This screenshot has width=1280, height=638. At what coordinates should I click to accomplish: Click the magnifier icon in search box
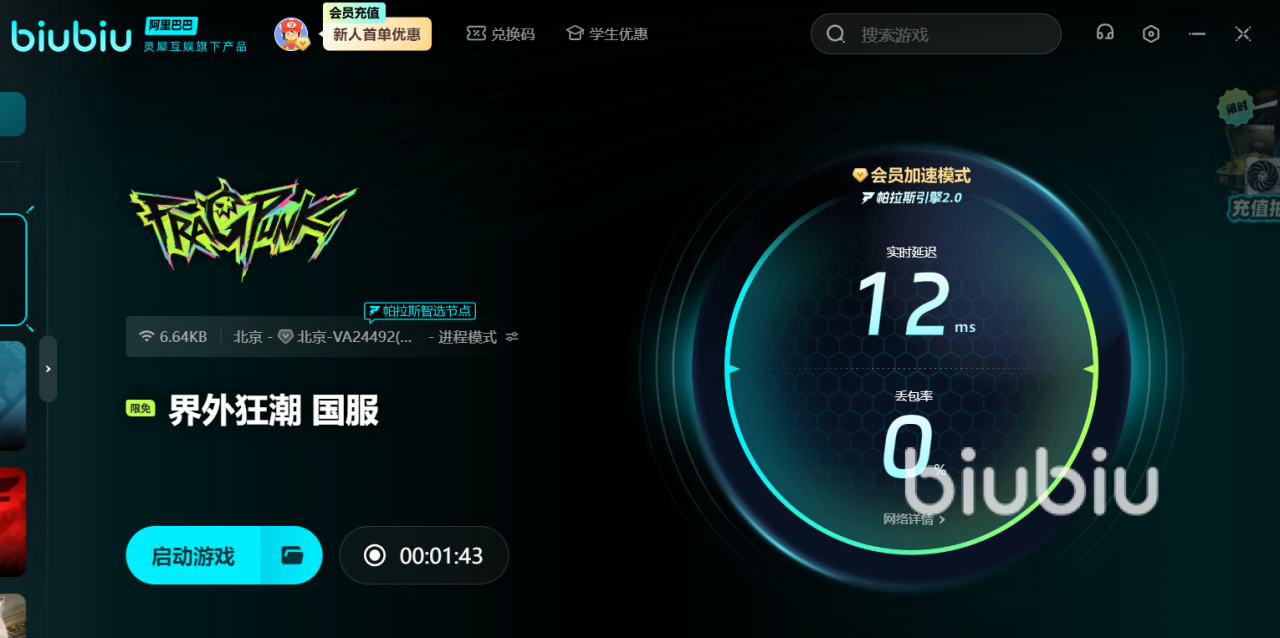click(x=836, y=34)
